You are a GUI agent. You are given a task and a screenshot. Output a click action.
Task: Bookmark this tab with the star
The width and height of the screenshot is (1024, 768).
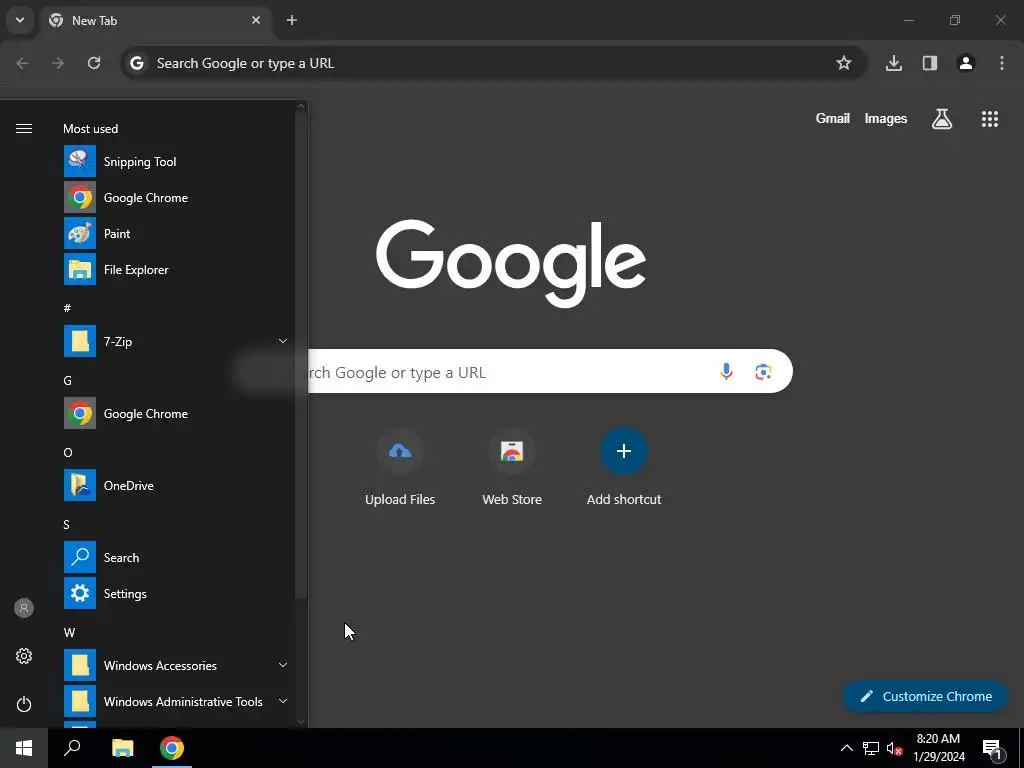(844, 63)
